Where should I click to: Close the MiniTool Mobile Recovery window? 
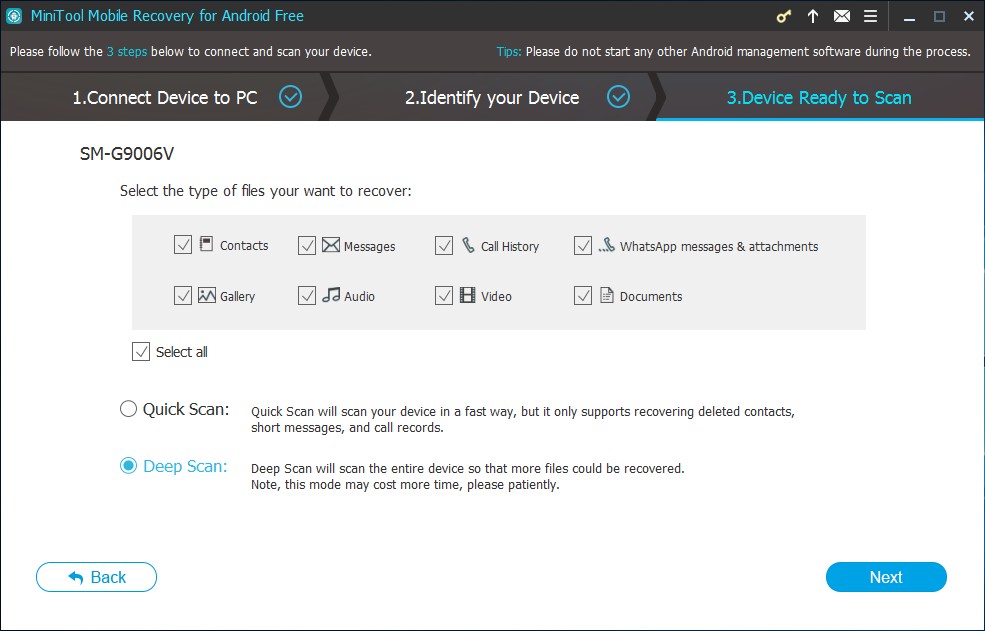click(969, 17)
